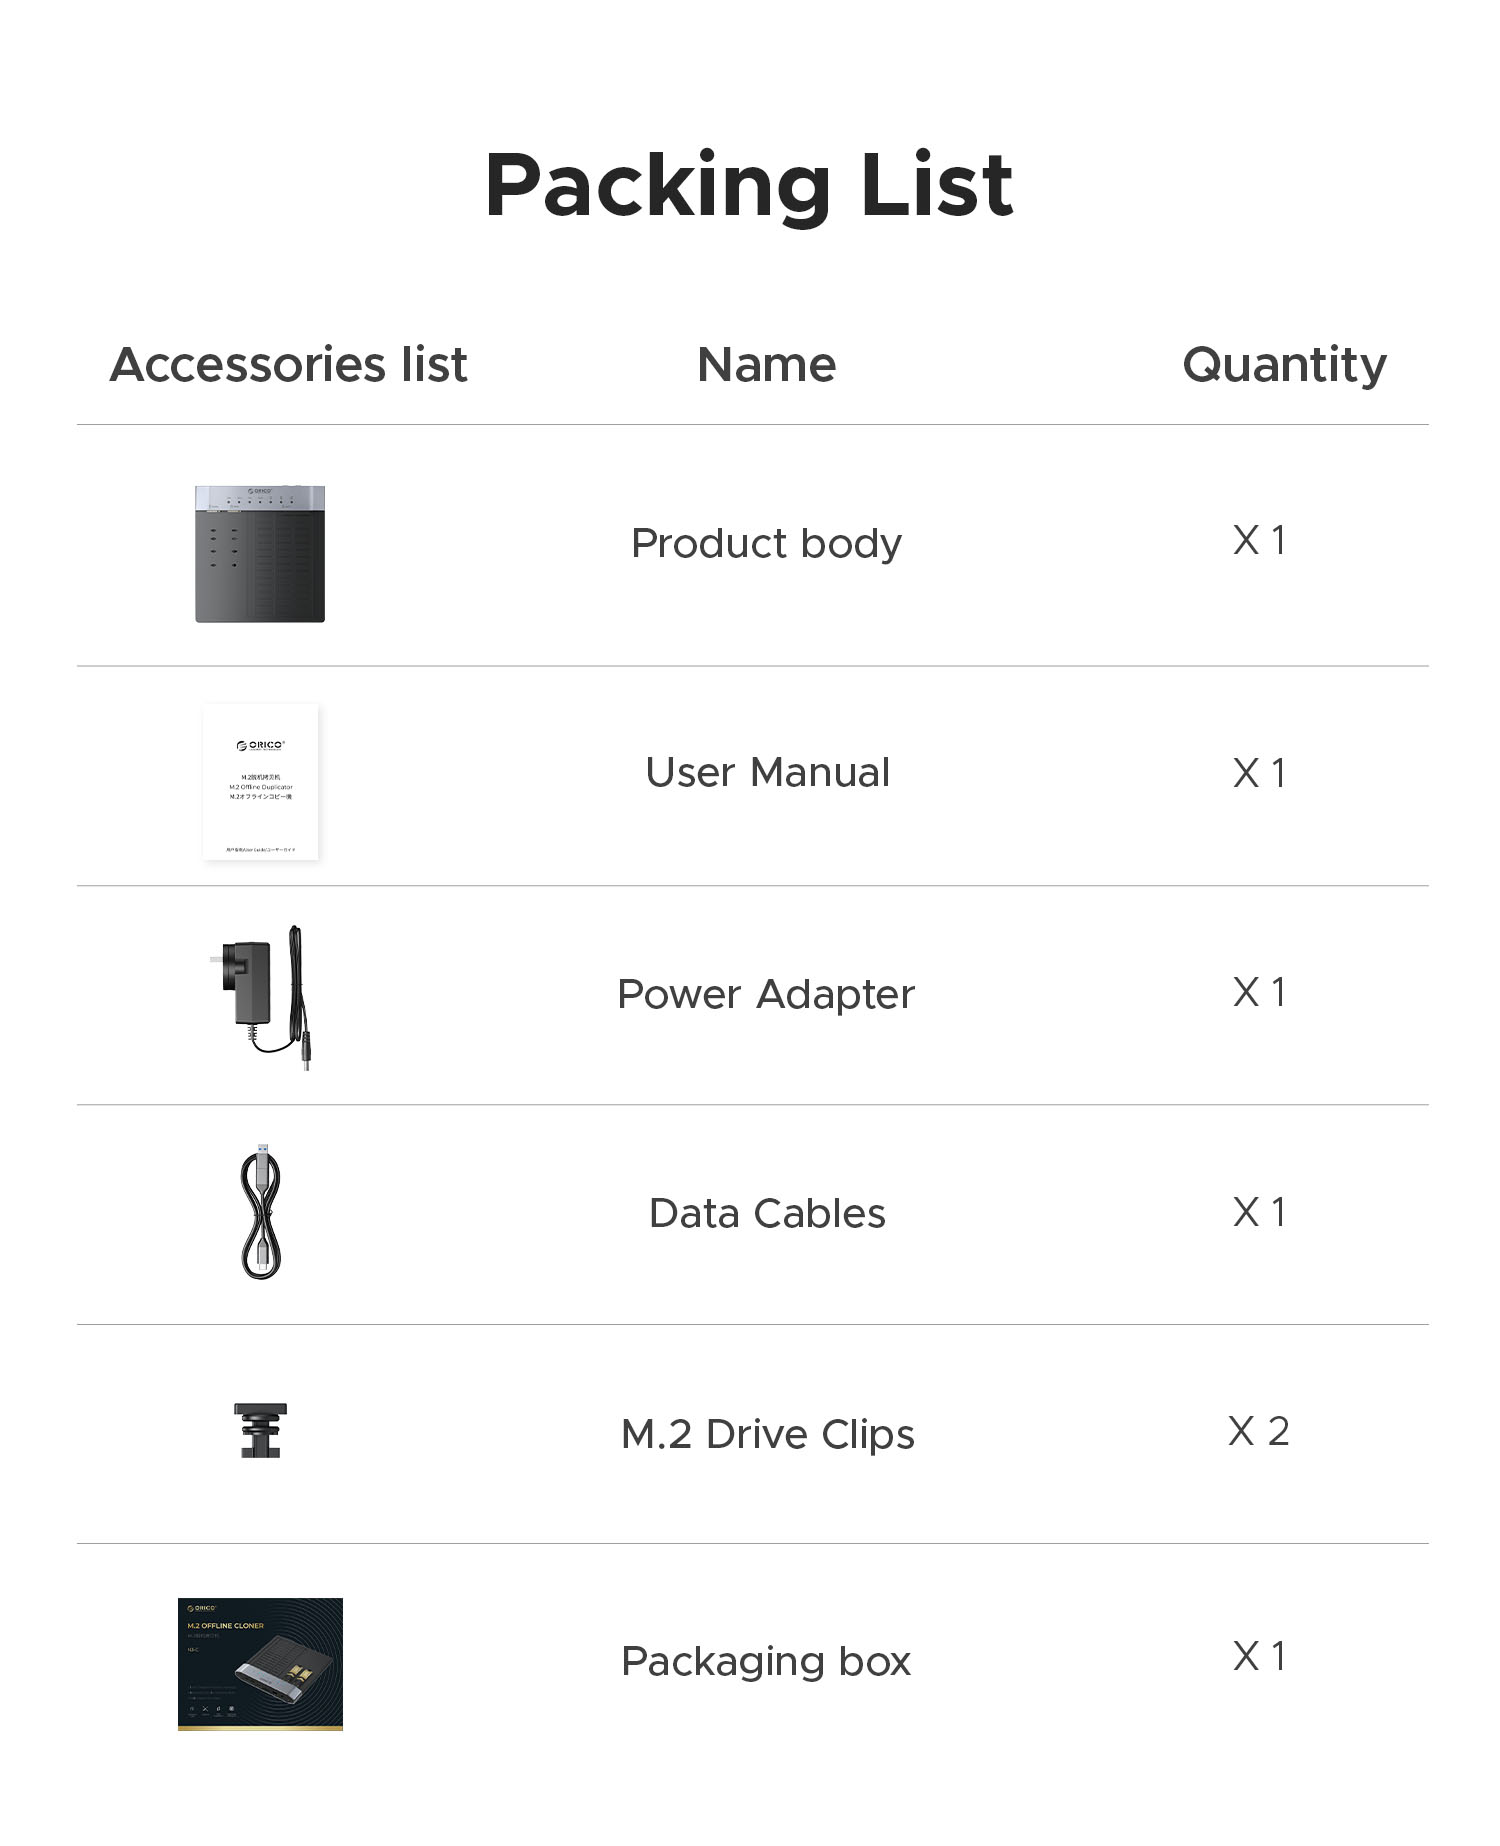Click the User Manual label
Image resolution: width=1500 pixels, height=1846 pixels.
[x=767, y=773]
